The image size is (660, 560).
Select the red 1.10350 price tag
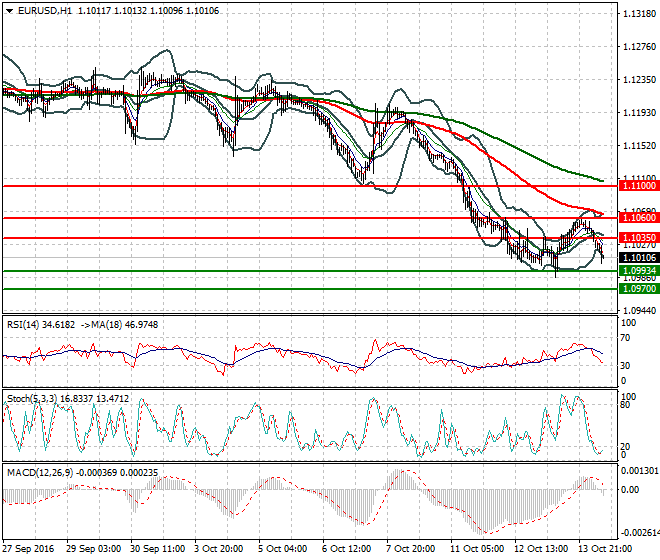[x=638, y=238]
